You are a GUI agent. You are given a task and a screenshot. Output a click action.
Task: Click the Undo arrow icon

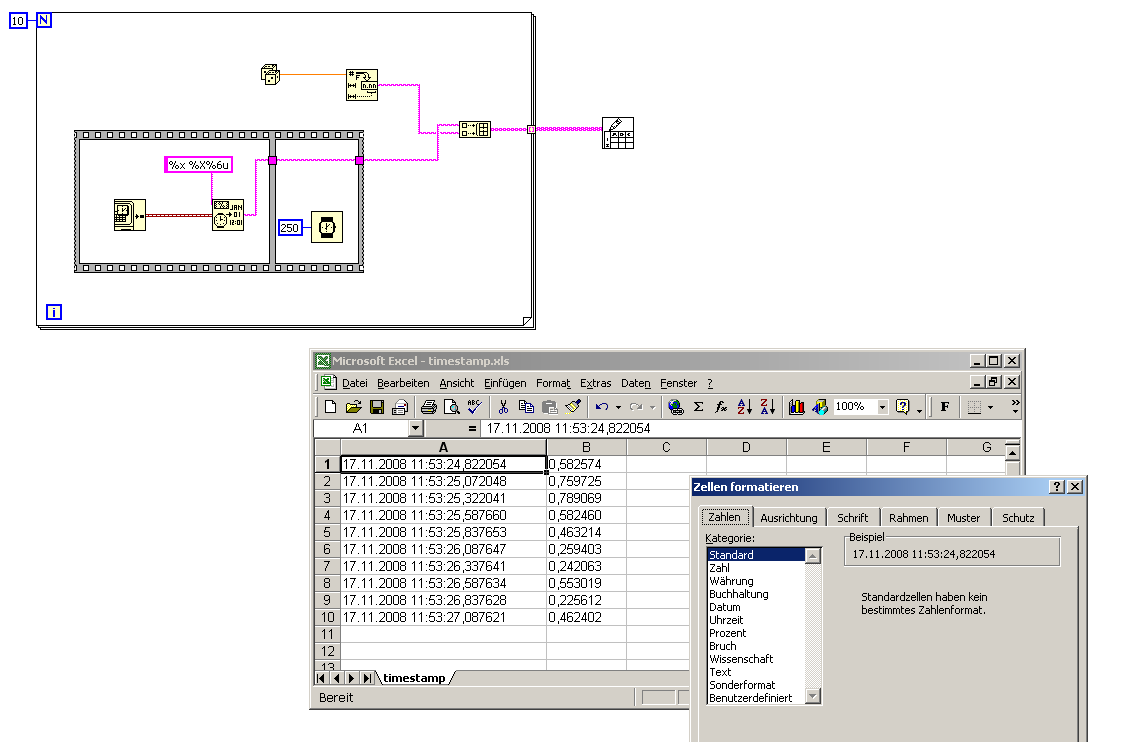click(x=602, y=407)
